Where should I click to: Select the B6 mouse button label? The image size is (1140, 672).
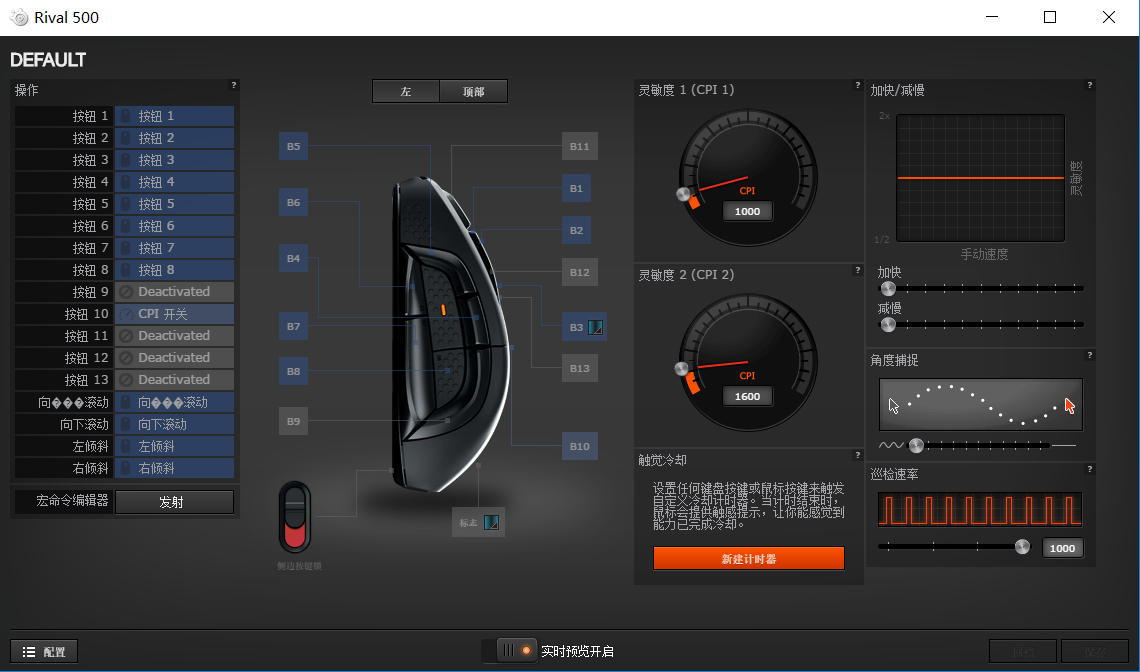click(x=293, y=202)
